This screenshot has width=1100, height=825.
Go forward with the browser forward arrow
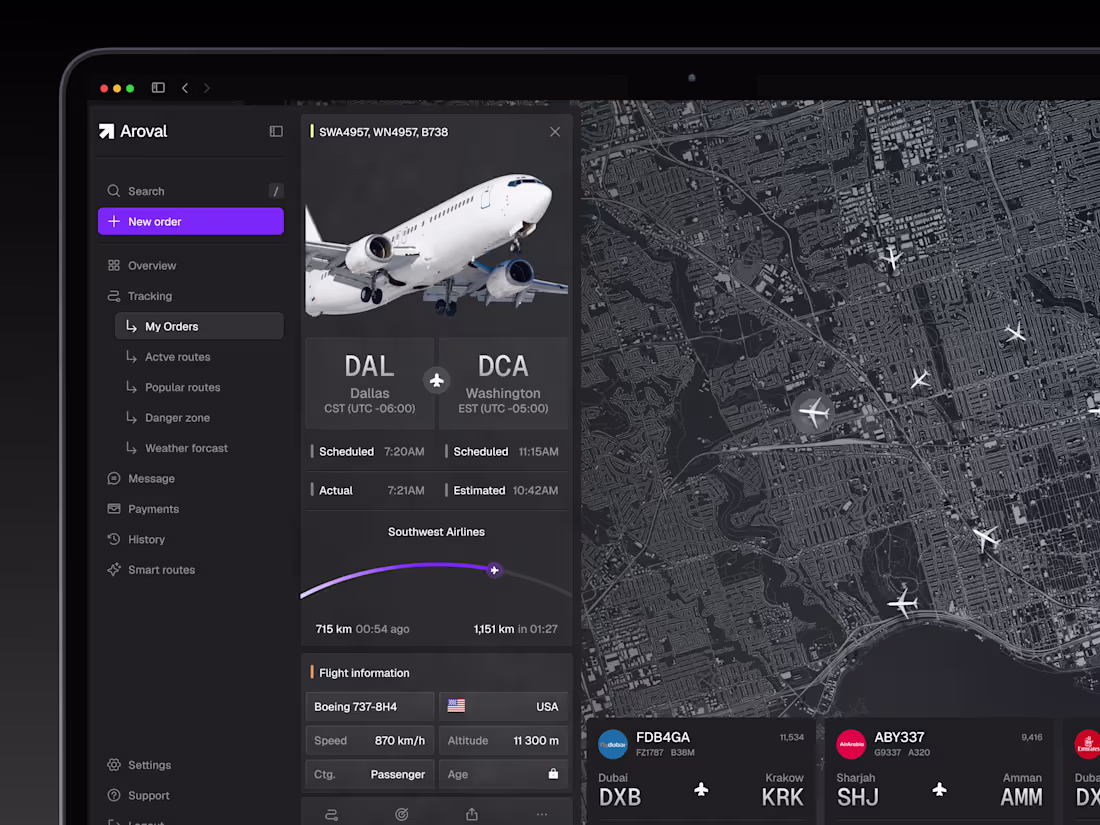click(x=206, y=88)
